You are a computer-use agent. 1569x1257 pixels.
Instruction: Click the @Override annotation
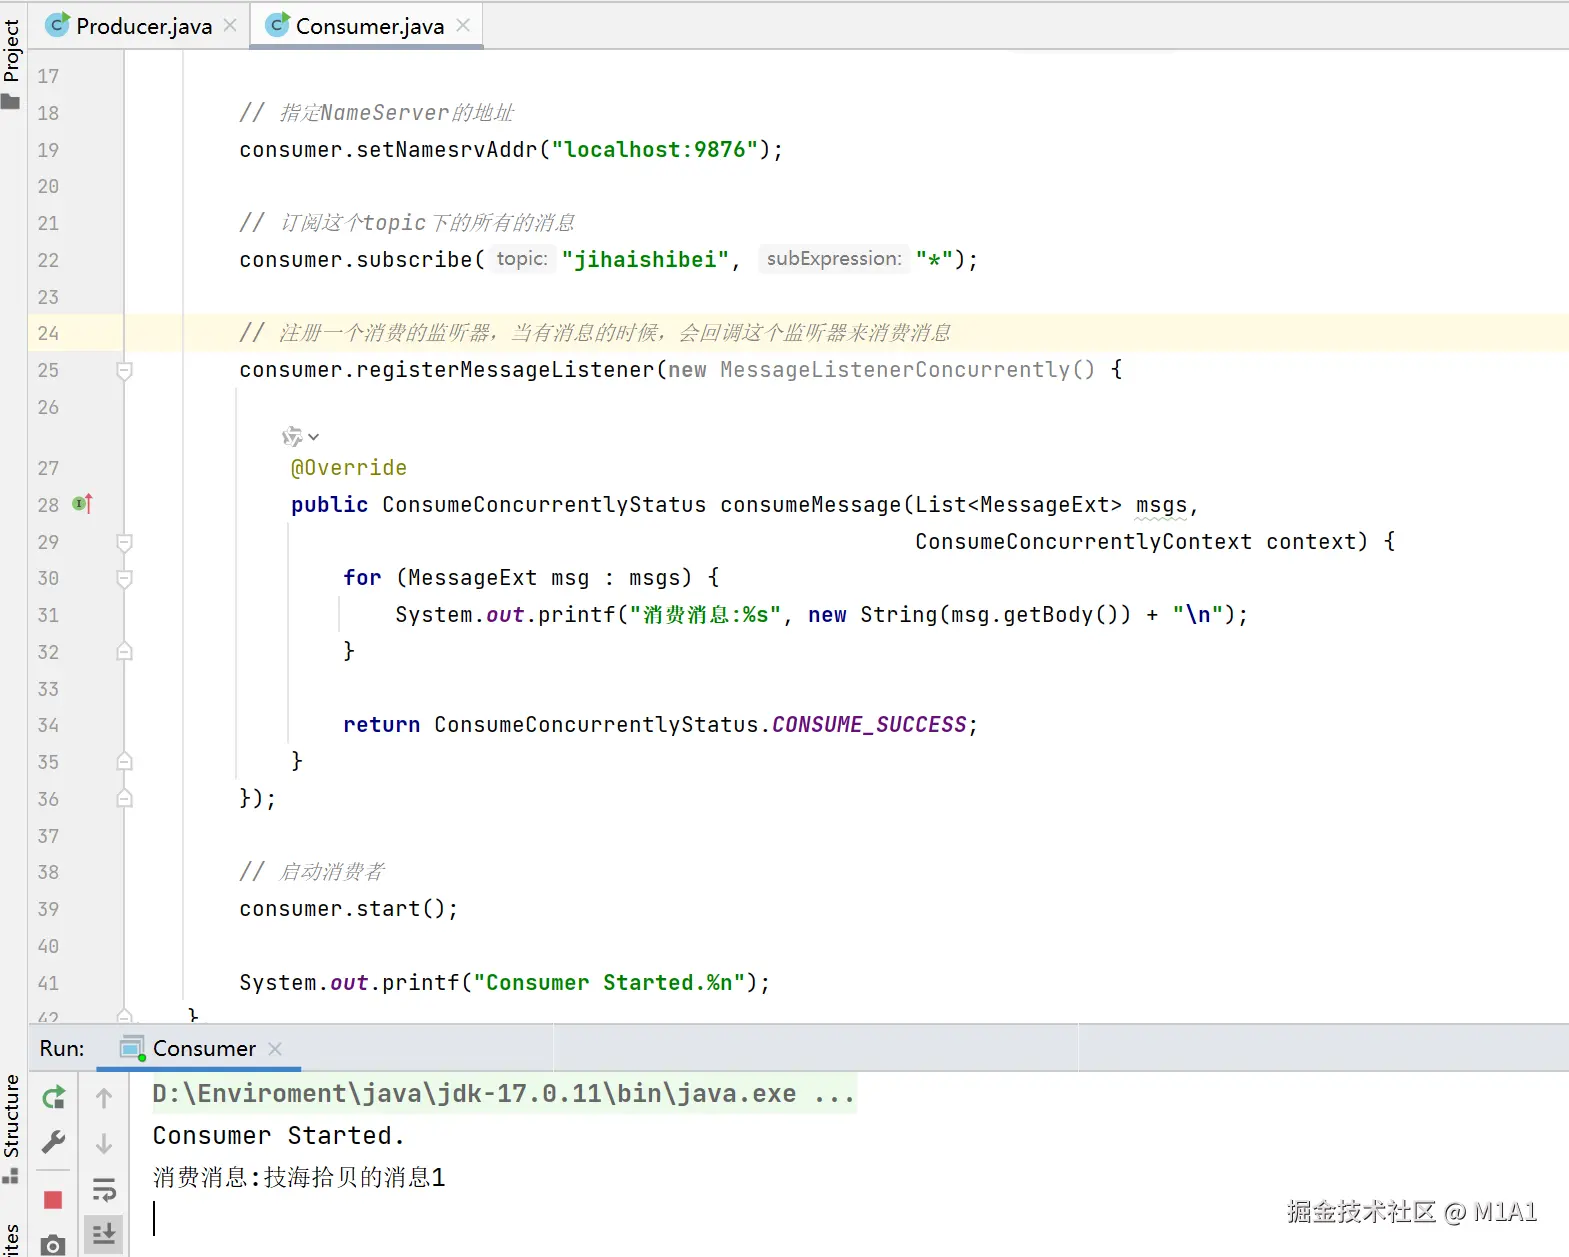click(x=348, y=468)
